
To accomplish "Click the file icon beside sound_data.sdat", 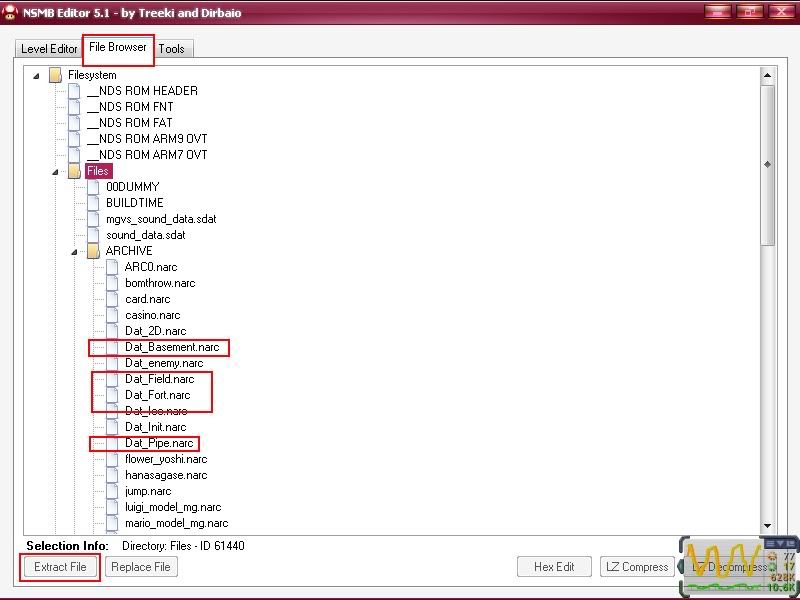I will [93, 235].
